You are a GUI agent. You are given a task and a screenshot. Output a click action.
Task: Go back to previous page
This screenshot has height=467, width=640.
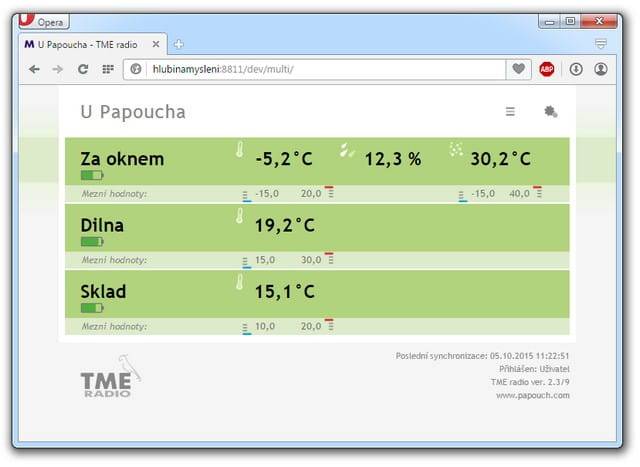coord(34,69)
